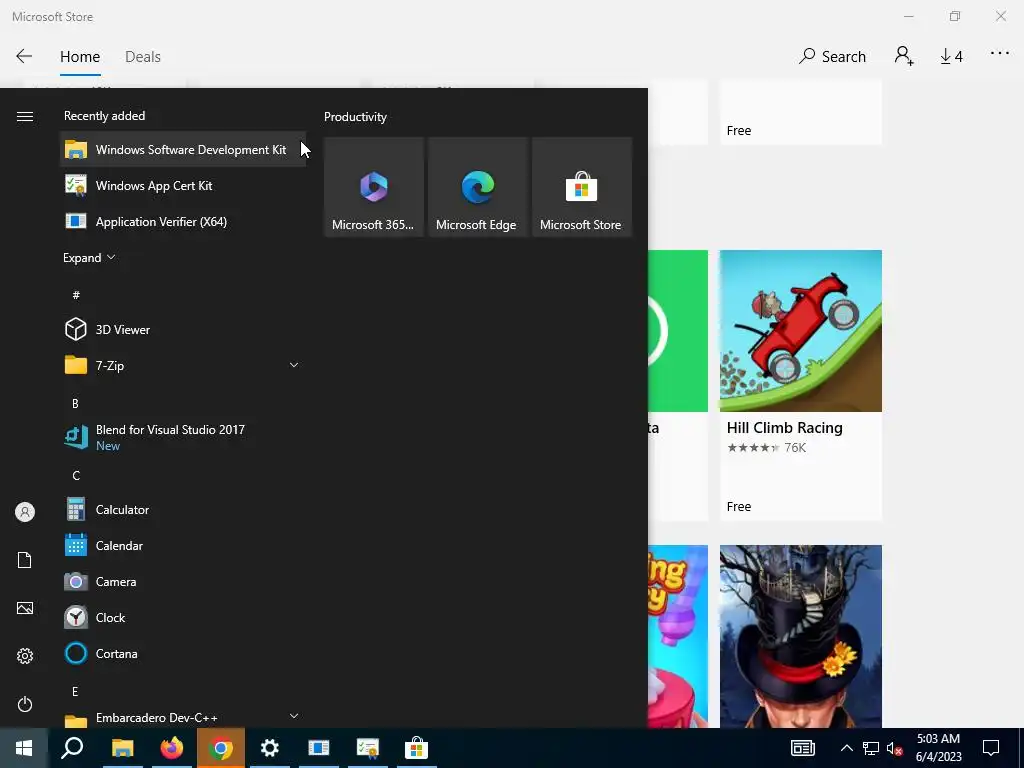Screen dimensions: 1024x768
Task: Jump to letter C section header
Action: pos(76,475)
